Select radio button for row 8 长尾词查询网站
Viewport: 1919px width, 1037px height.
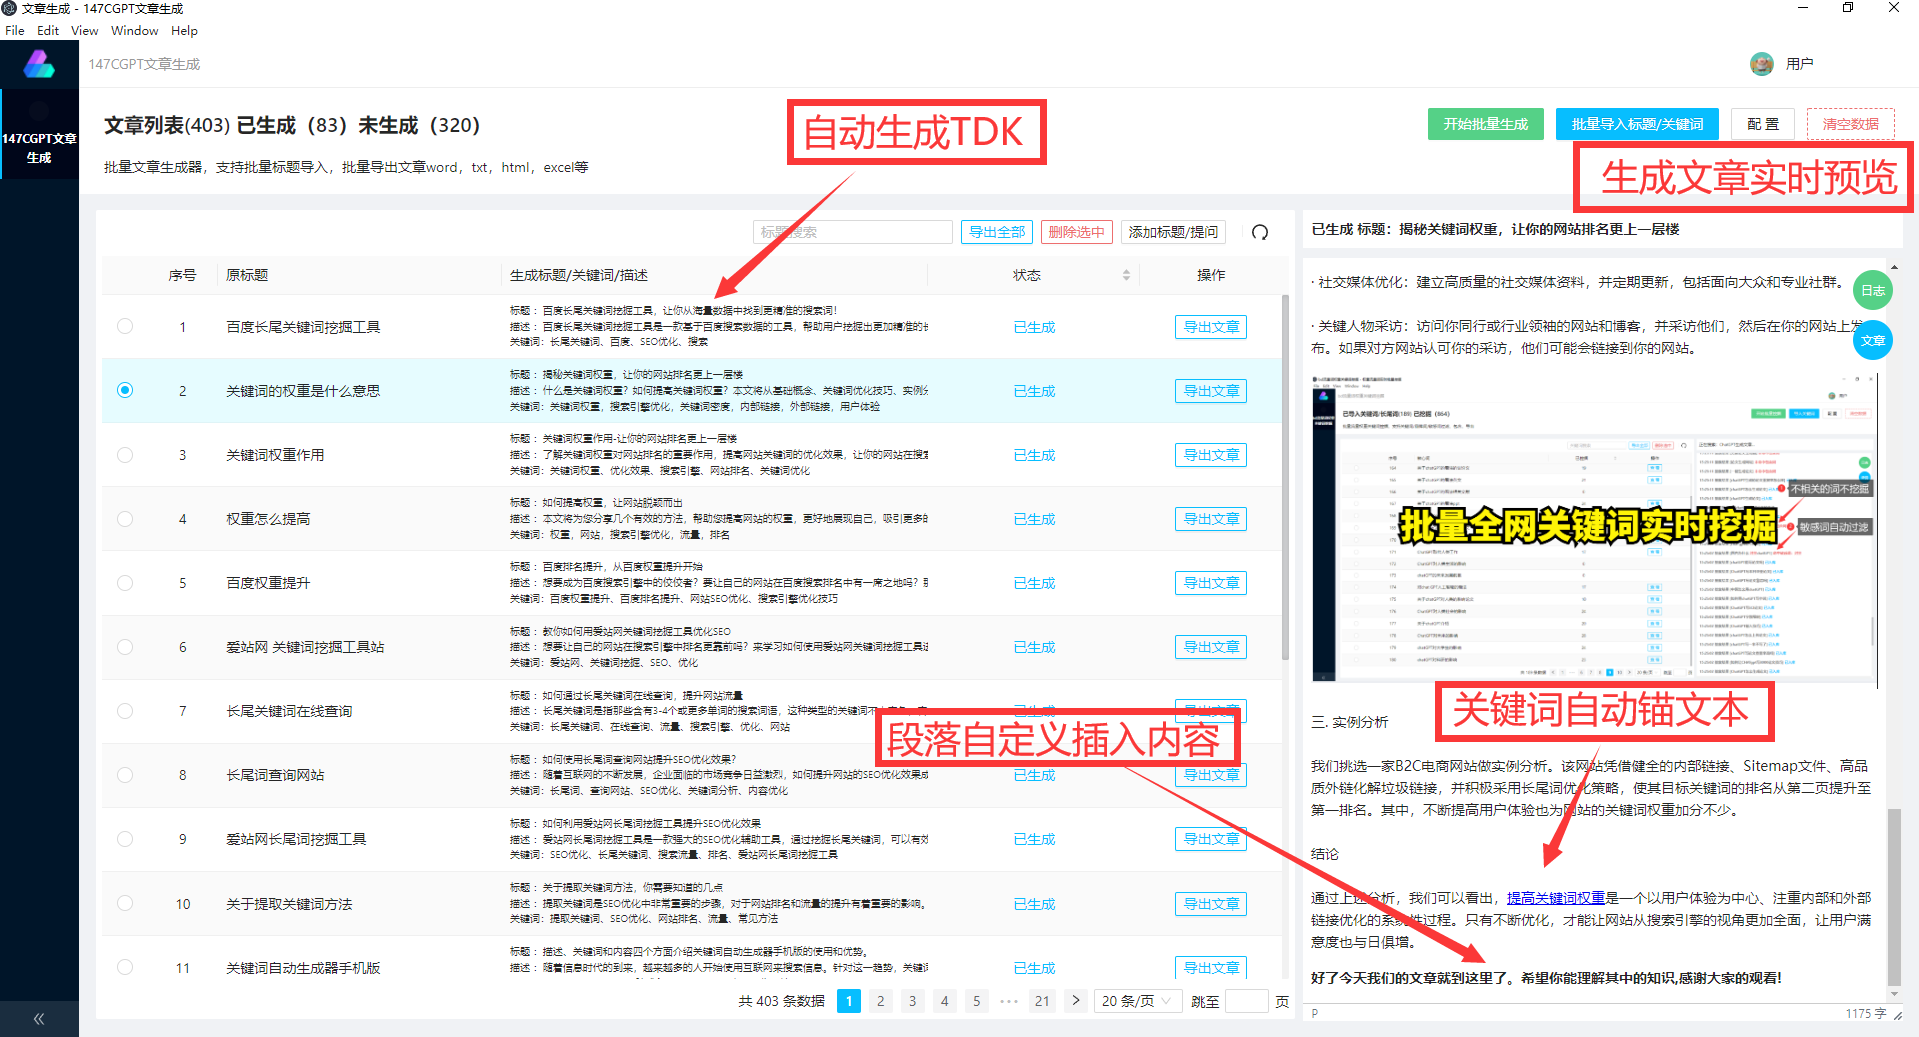125,774
